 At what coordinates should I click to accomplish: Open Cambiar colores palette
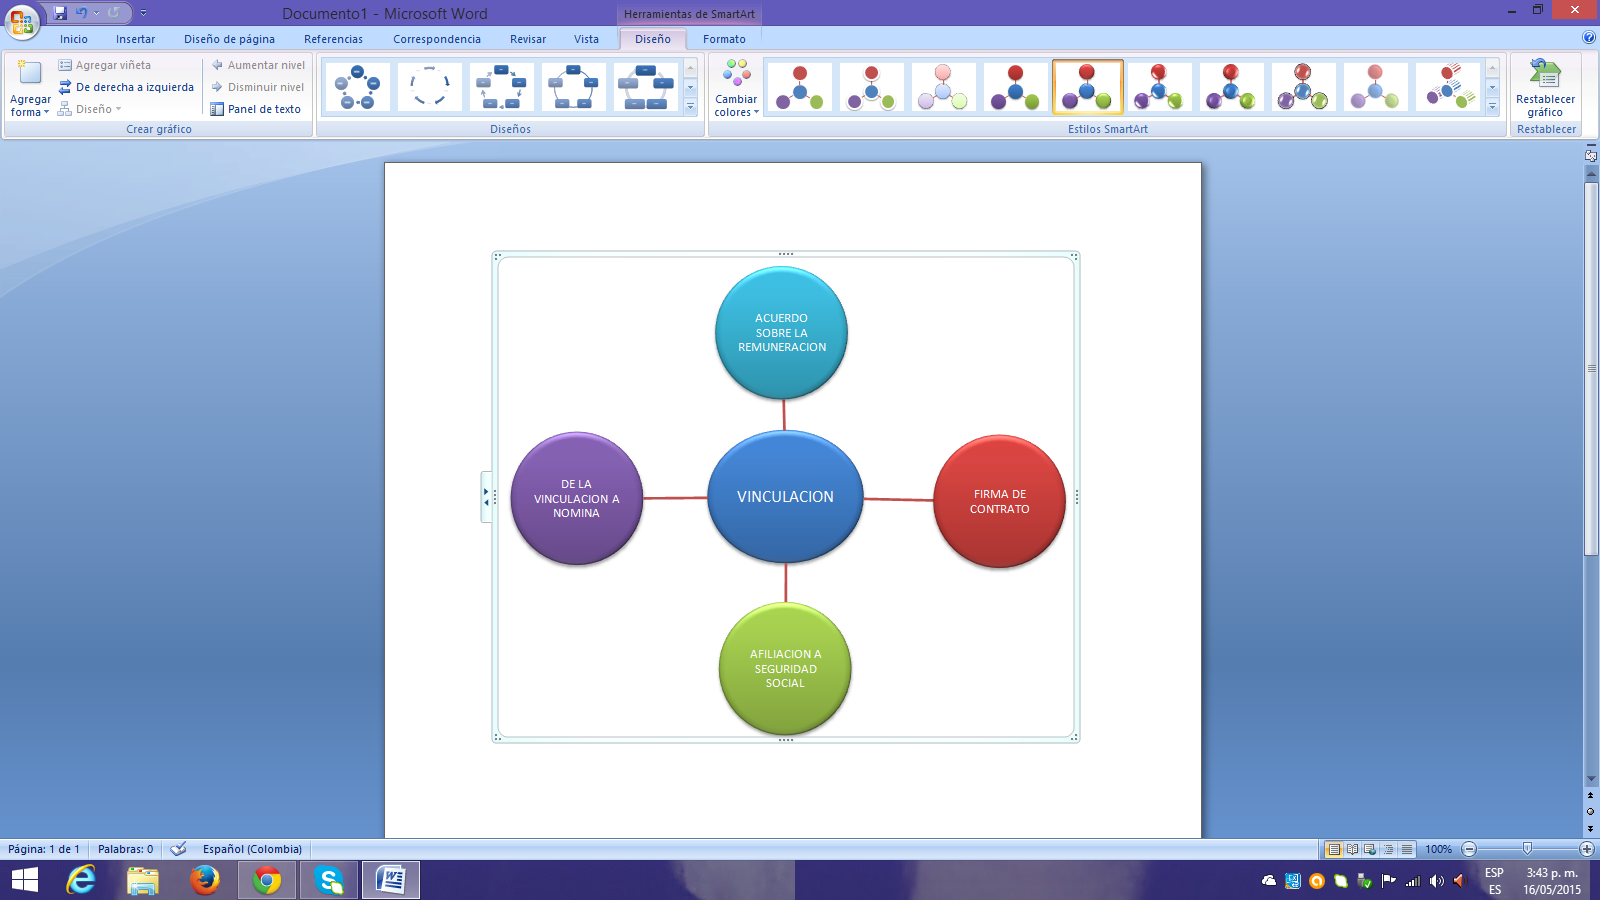(x=737, y=88)
